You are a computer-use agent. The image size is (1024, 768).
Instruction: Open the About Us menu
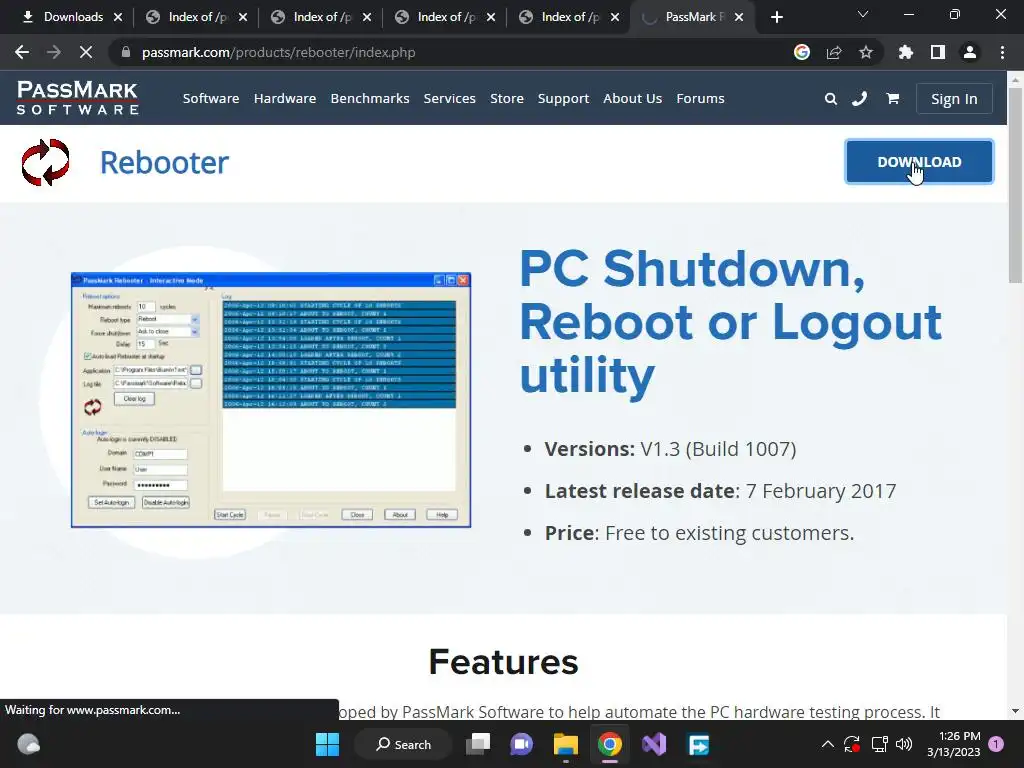click(x=632, y=99)
